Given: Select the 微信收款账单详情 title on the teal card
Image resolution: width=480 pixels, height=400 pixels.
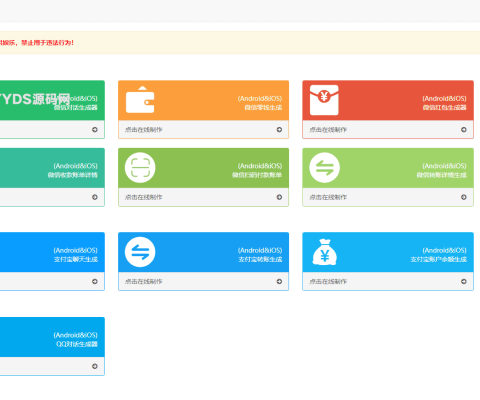Looking at the screenshot, I should click(x=73, y=175).
